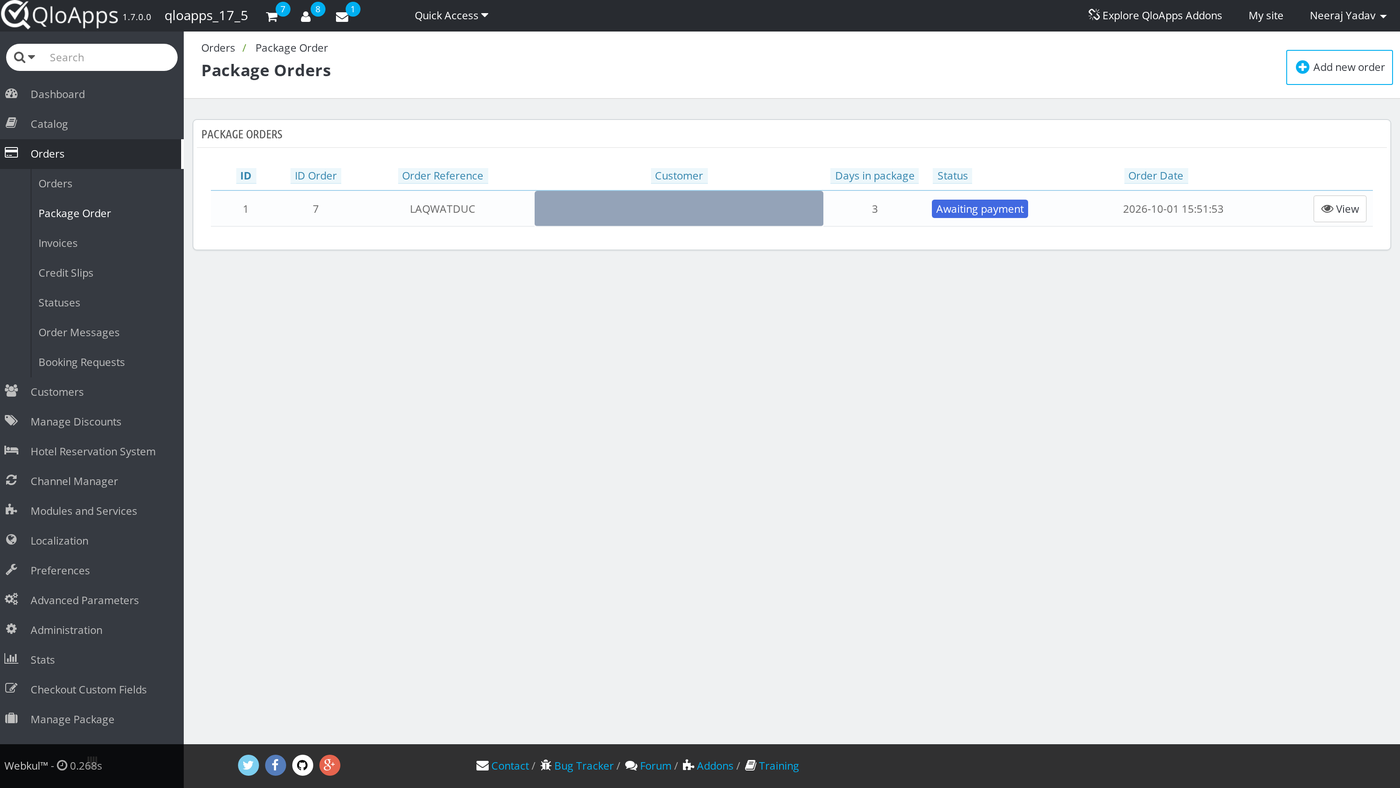Click the Bug Tracker footer link
Image resolution: width=1400 pixels, height=788 pixels.
pos(577,766)
